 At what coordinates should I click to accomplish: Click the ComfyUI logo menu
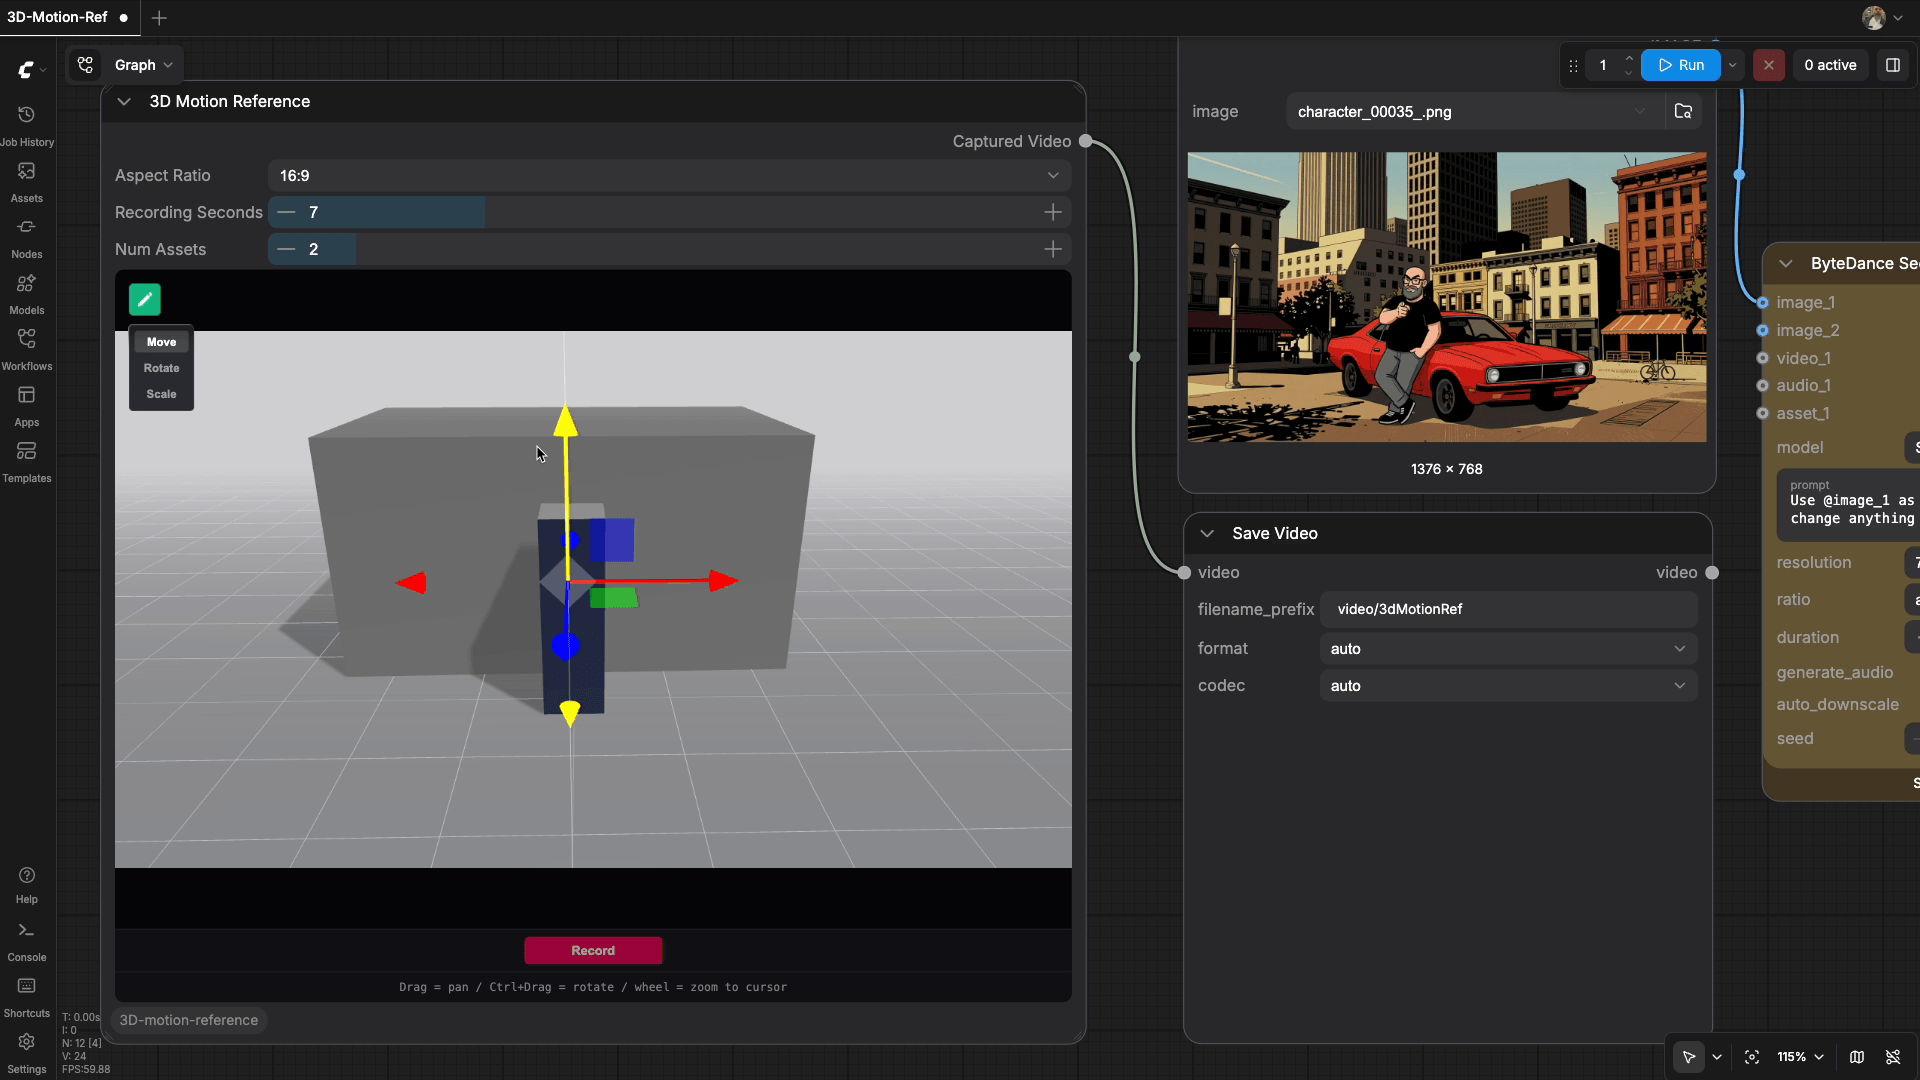click(31, 69)
